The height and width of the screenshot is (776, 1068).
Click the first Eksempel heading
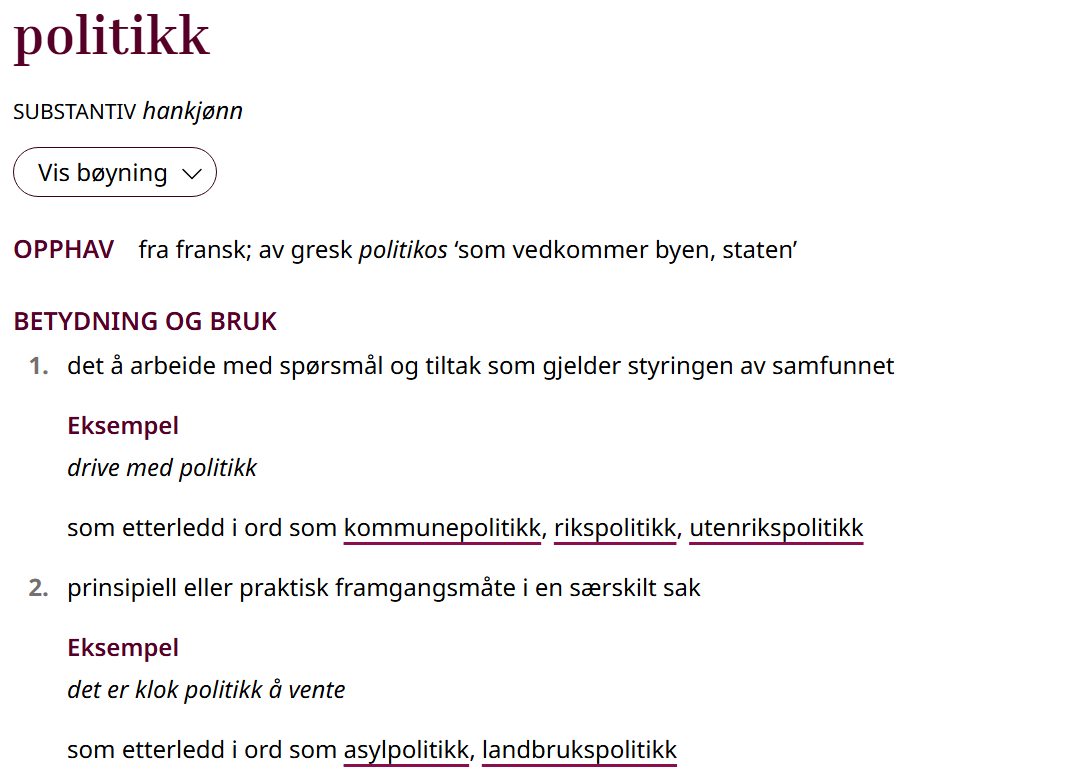point(123,426)
